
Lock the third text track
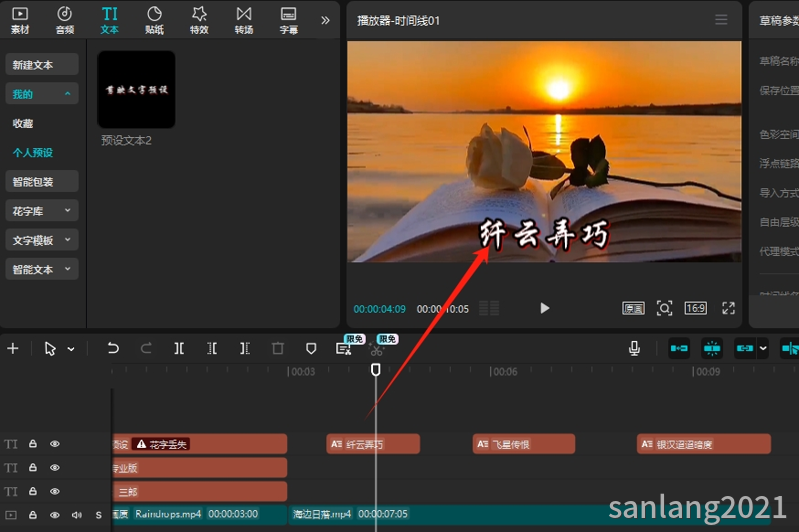click(x=33, y=491)
